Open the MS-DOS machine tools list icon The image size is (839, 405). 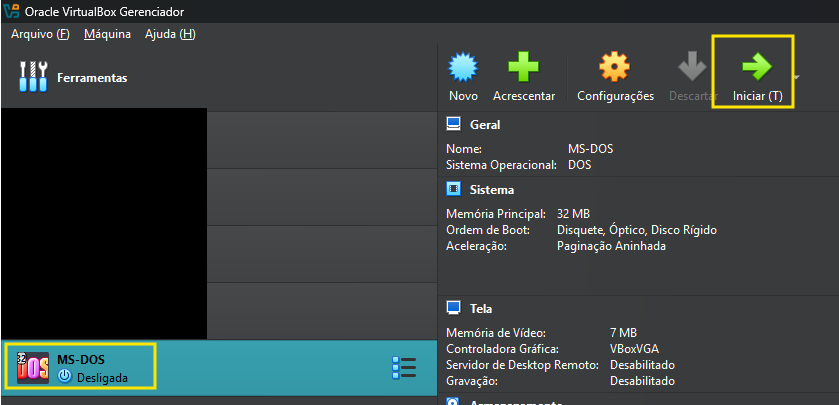[404, 368]
